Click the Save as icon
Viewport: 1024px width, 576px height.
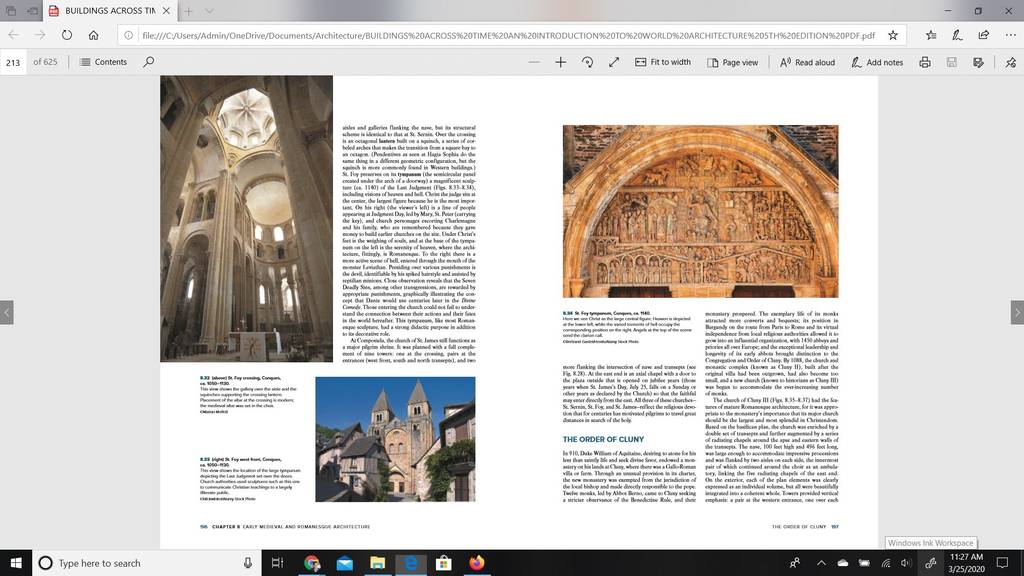pyautogui.click(x=978, y=62)
